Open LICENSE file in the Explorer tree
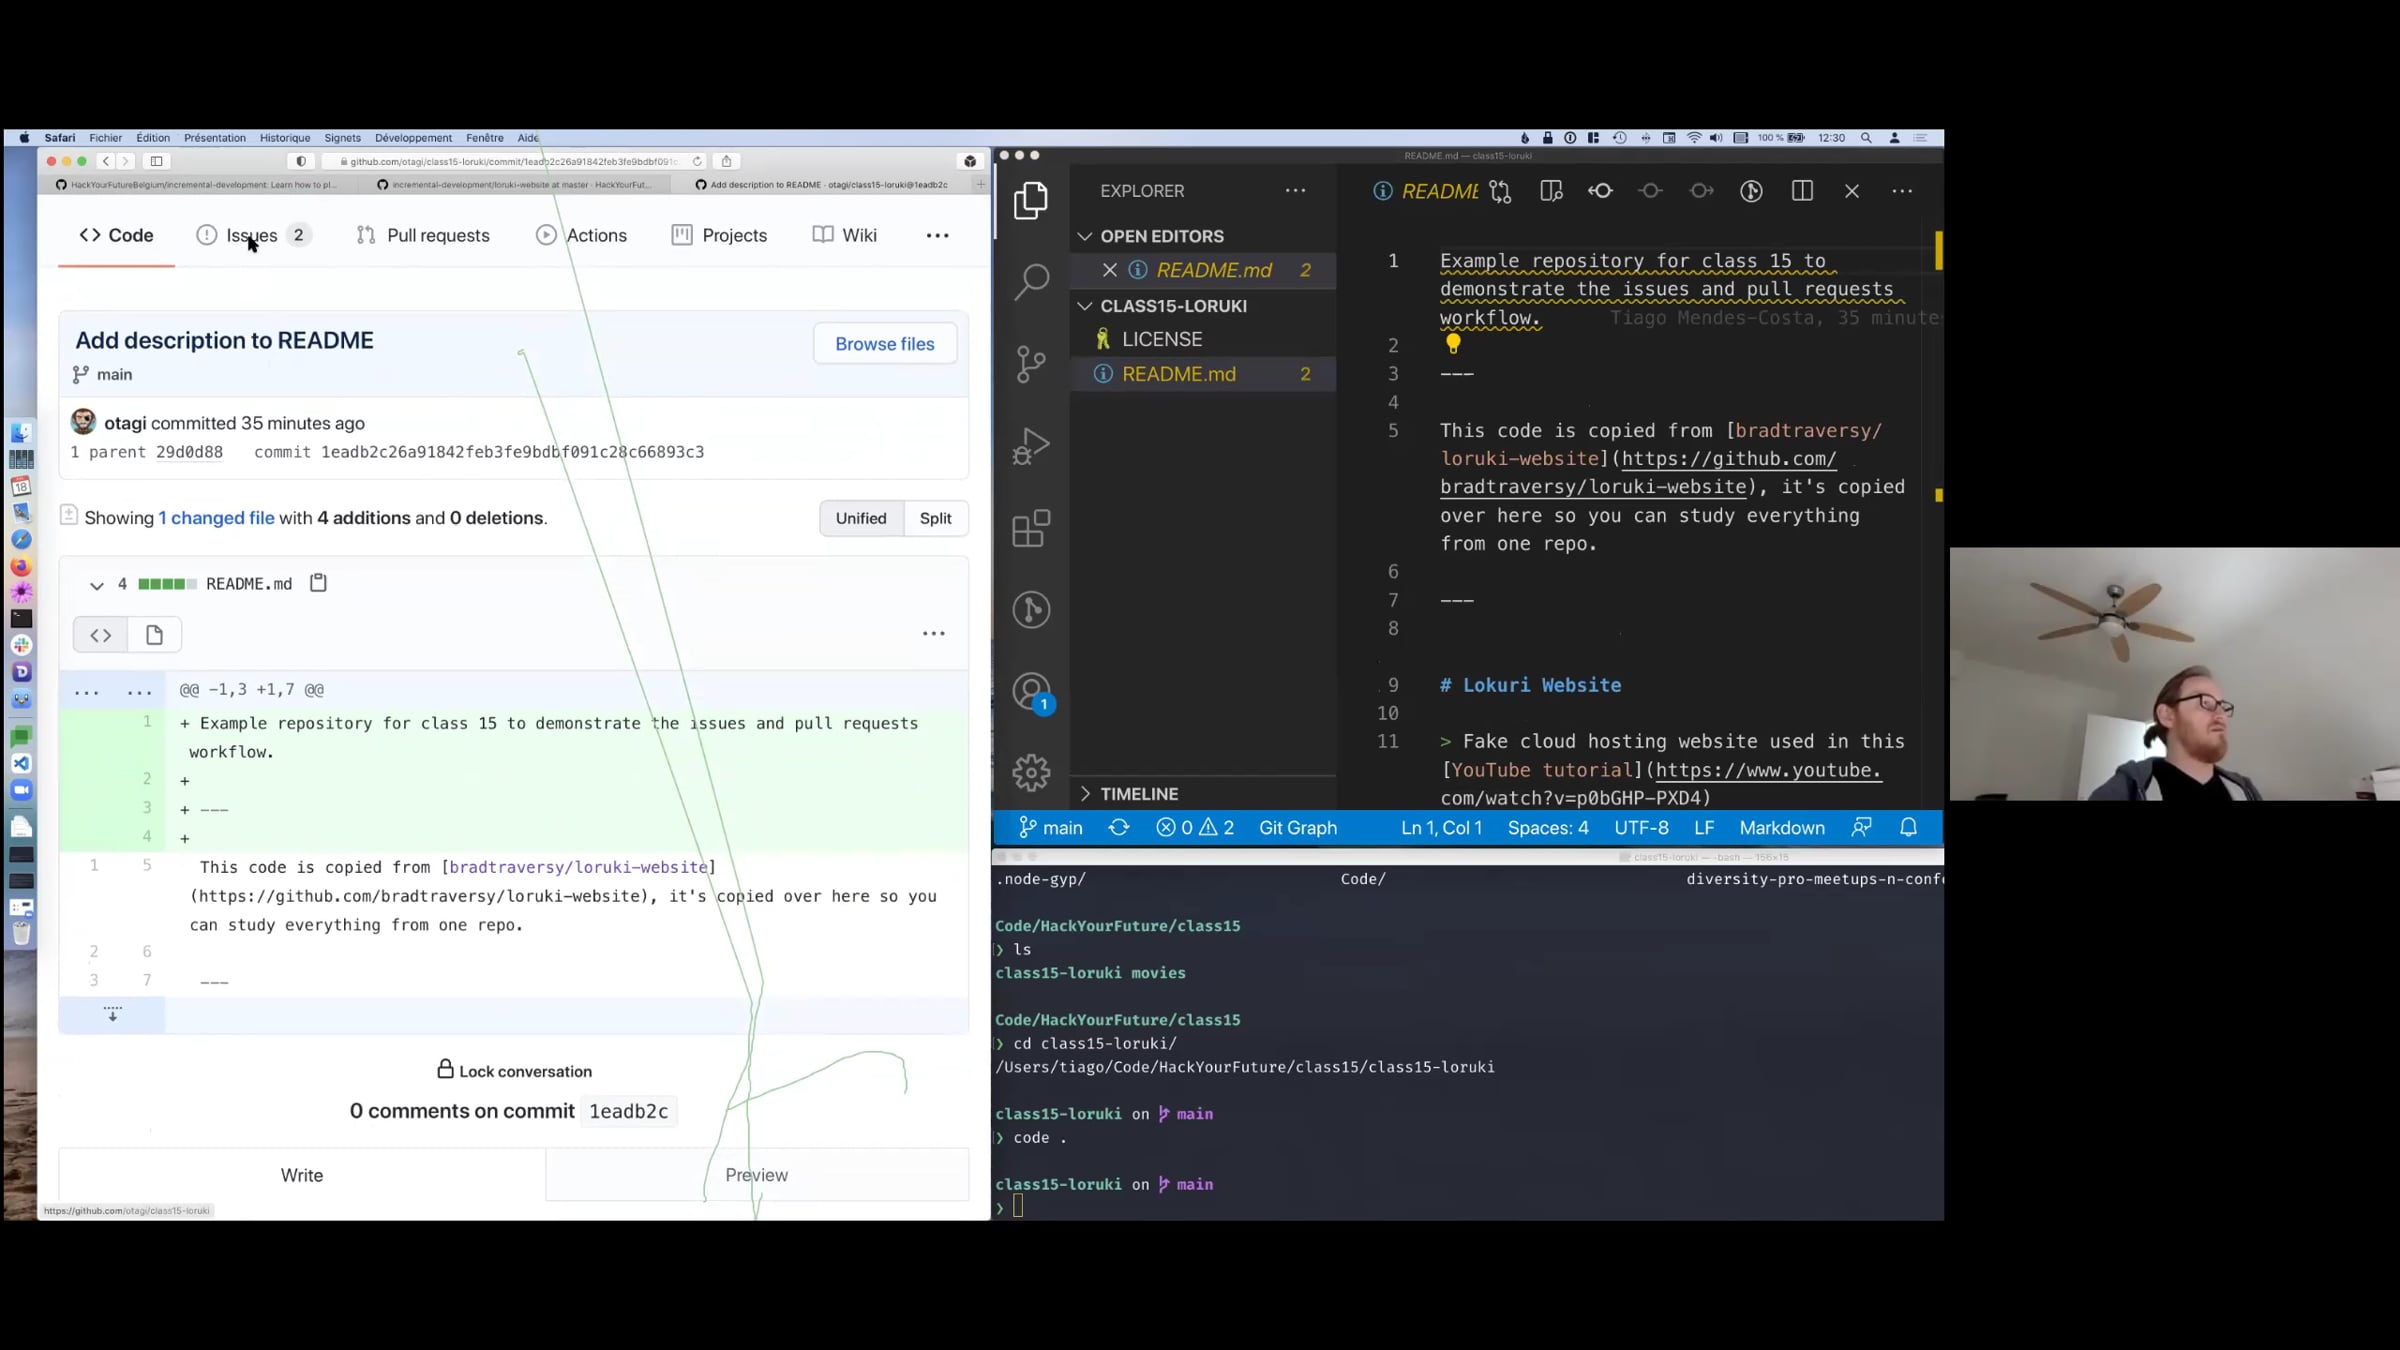The height and width of the screenshot is (1350, 2400). click(1161, 340)
